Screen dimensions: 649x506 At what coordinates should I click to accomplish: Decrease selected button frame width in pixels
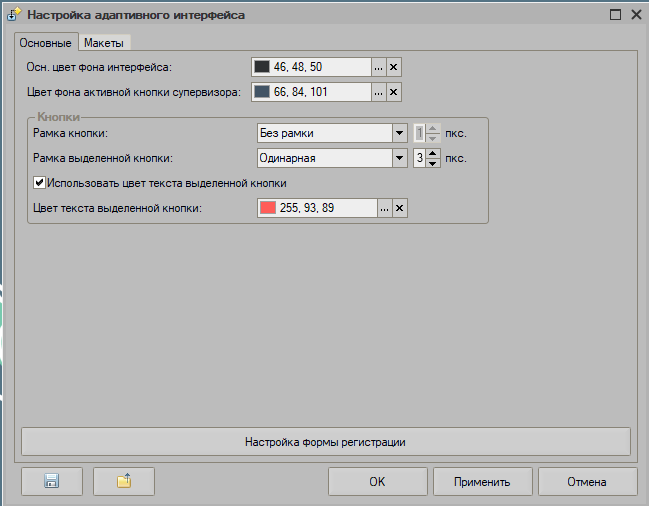pyautogui.click(x=433, y=163)
